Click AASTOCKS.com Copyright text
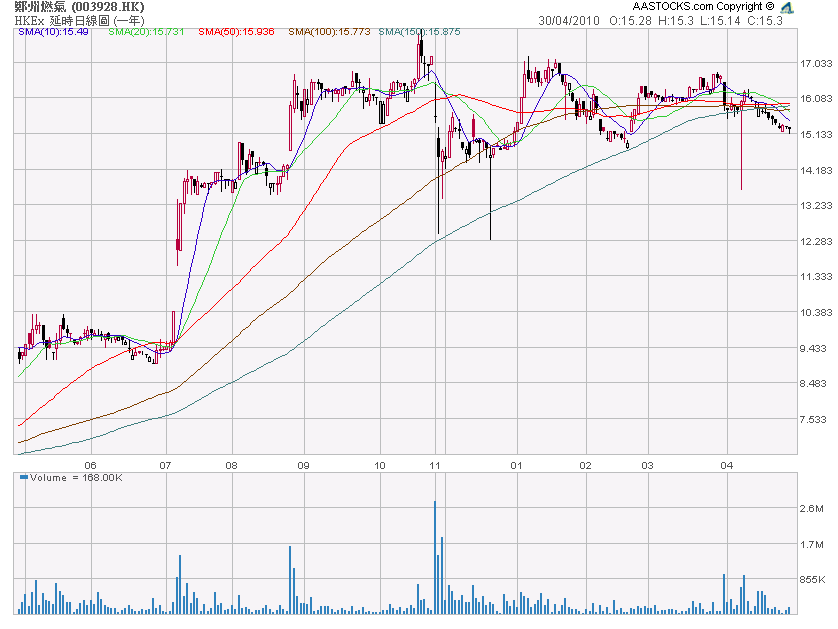838x629 pixels. pos(703,6)
